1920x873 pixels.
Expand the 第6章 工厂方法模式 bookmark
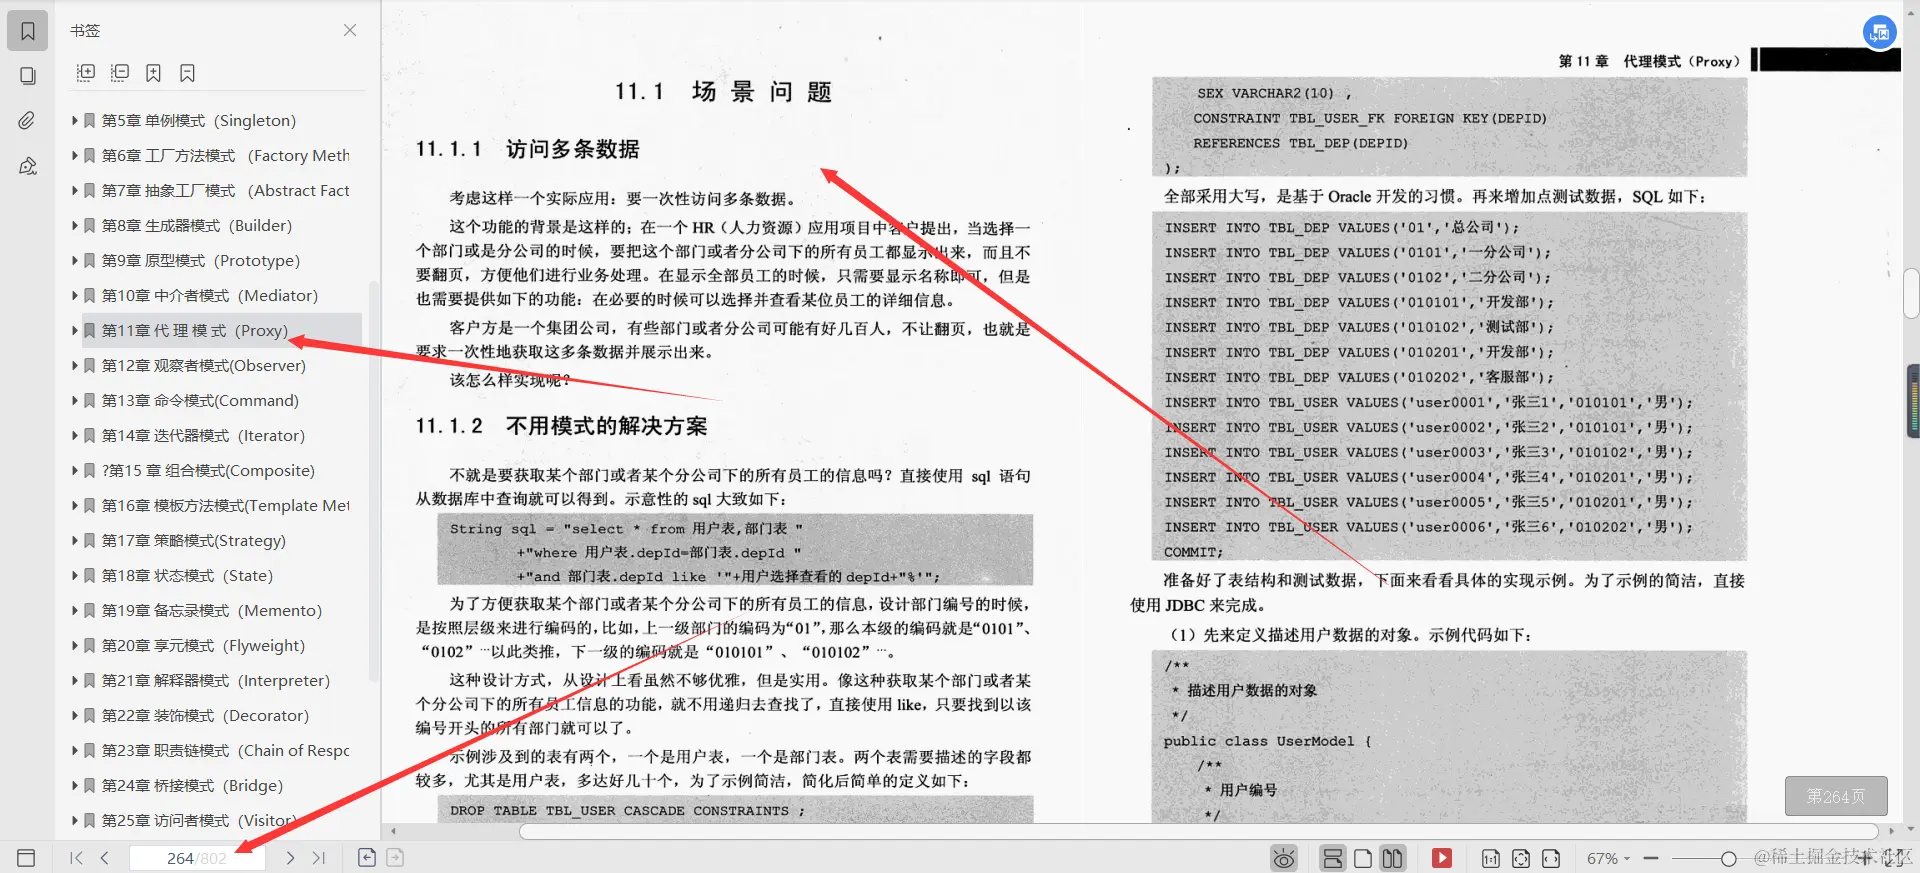click(74, 155)
